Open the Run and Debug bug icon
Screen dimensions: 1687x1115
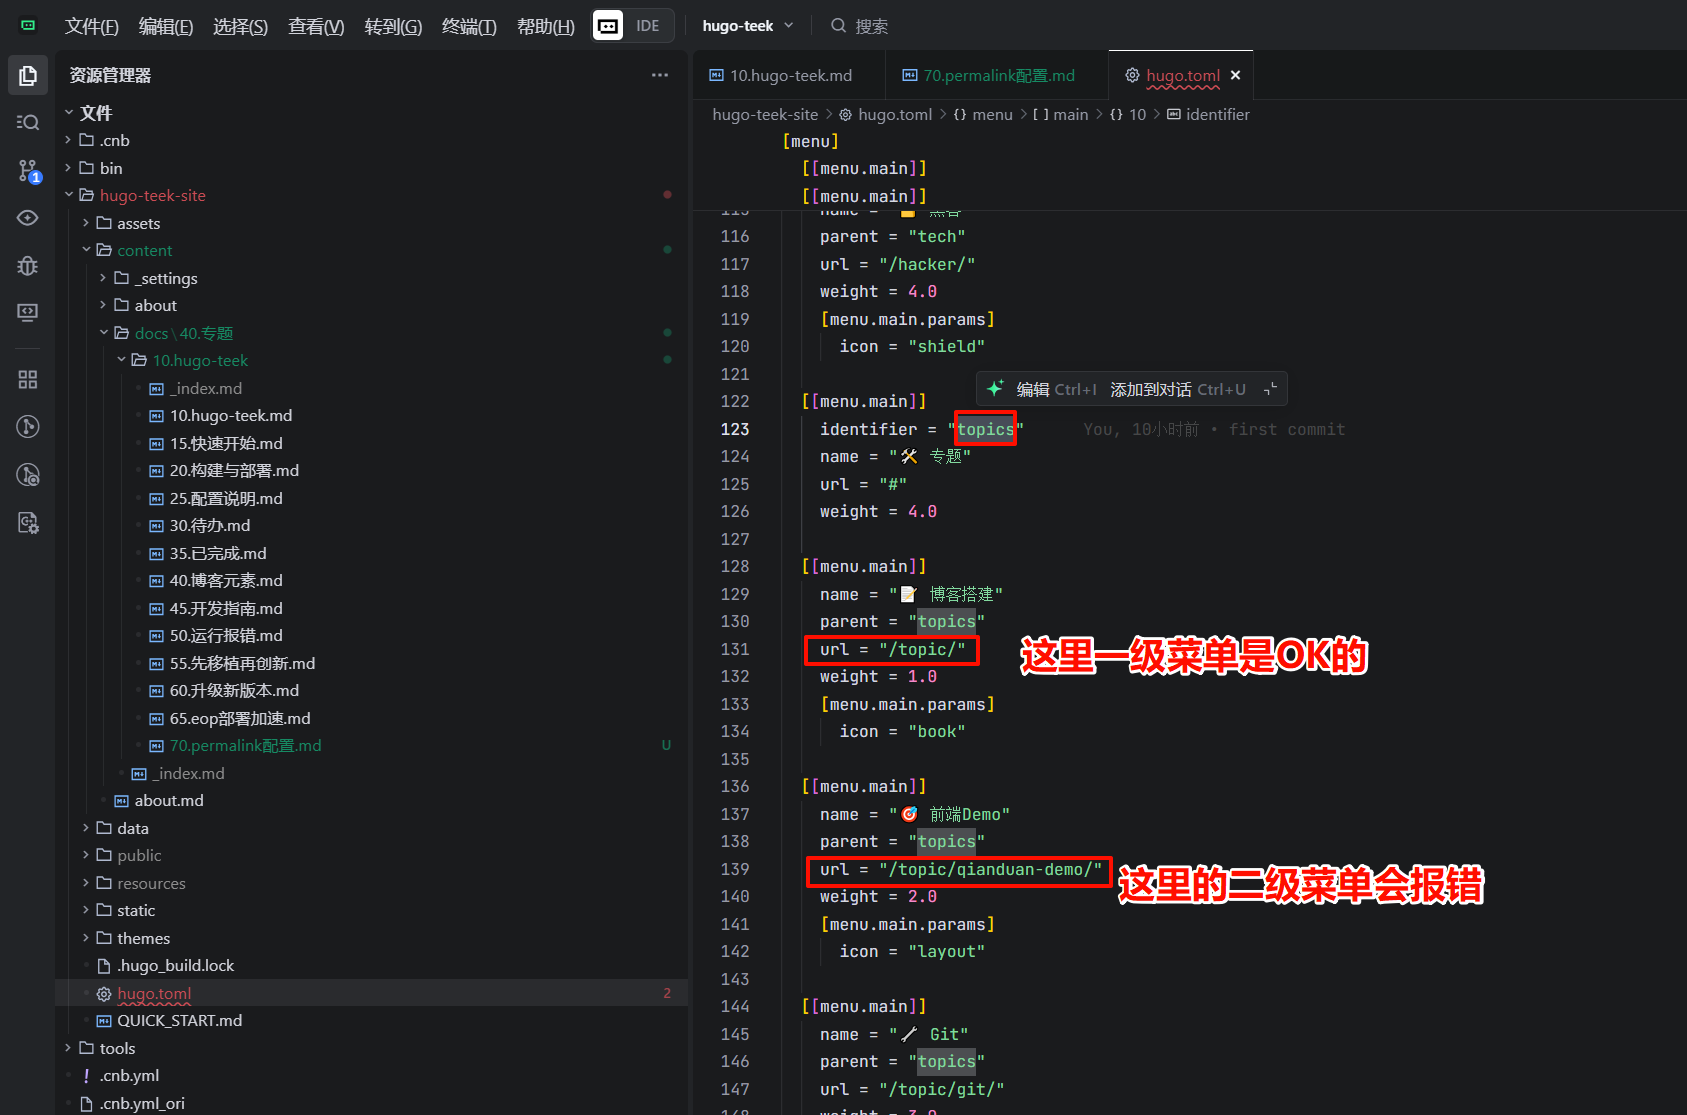(x=28, y=265)
